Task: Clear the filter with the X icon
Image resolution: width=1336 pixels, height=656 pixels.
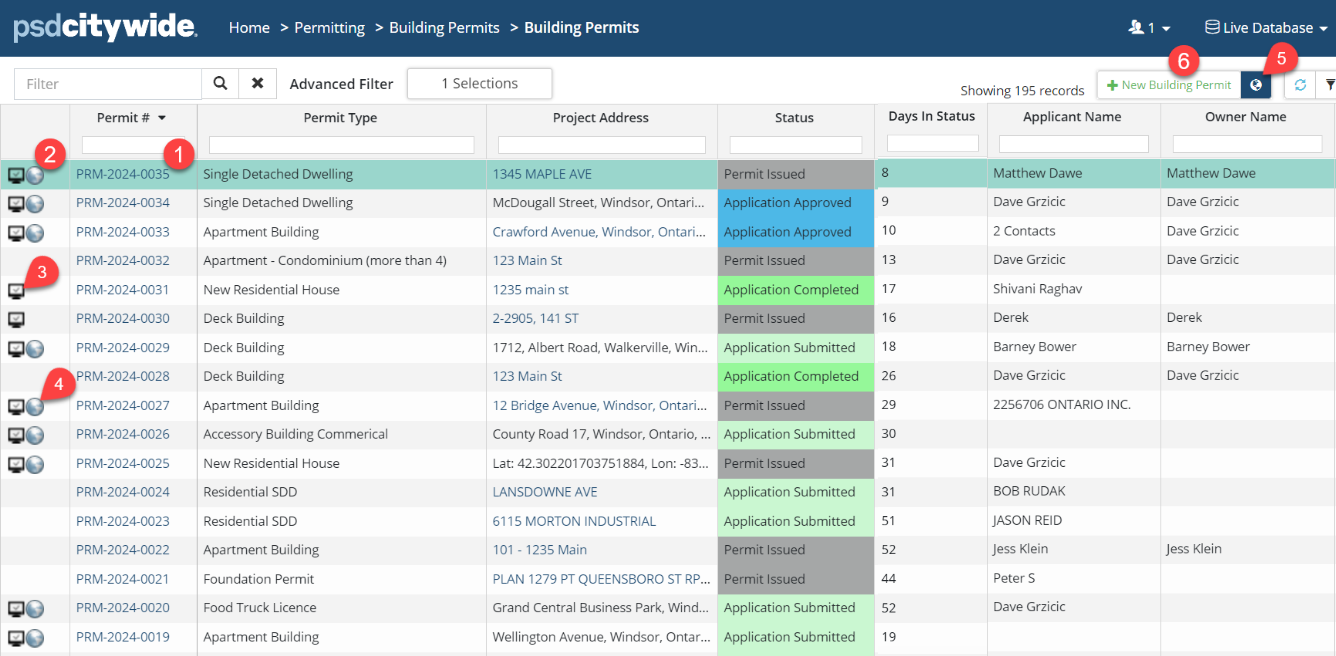Action: click(x=257, y=84)
